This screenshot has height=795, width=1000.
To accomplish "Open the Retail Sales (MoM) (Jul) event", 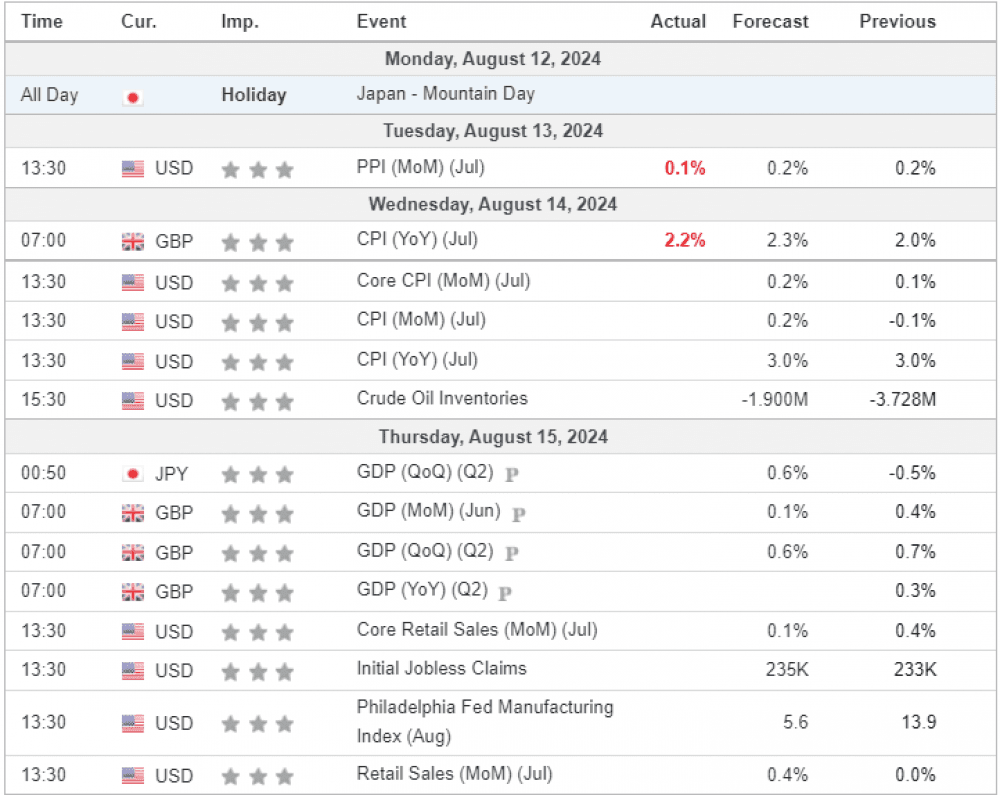I will pyautogui.click(x=454, y=773).
